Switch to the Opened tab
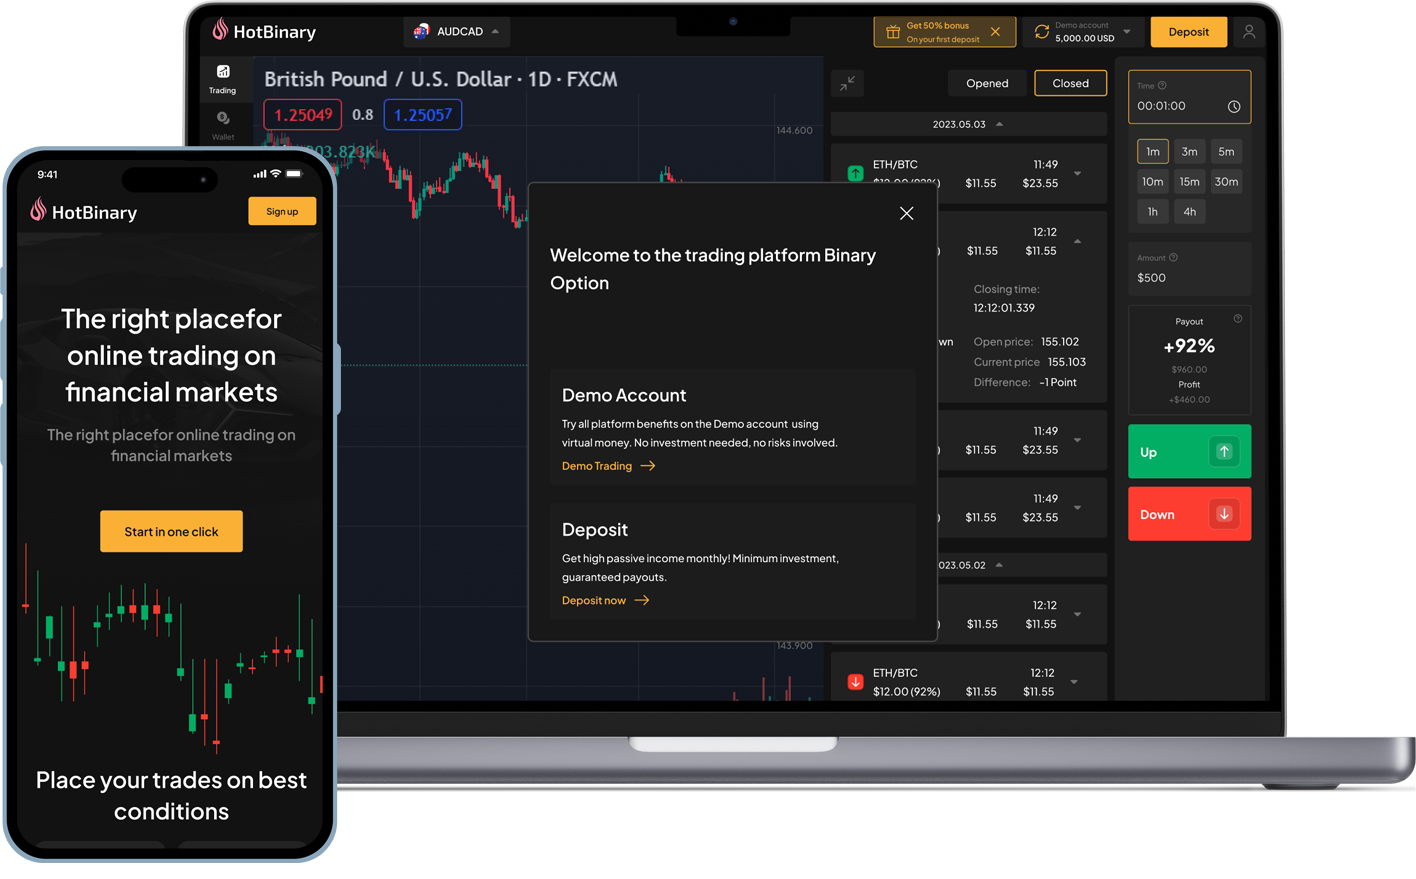Image resolution: width=1416 pixels, height=879 pixels. (x=987, y=84)
